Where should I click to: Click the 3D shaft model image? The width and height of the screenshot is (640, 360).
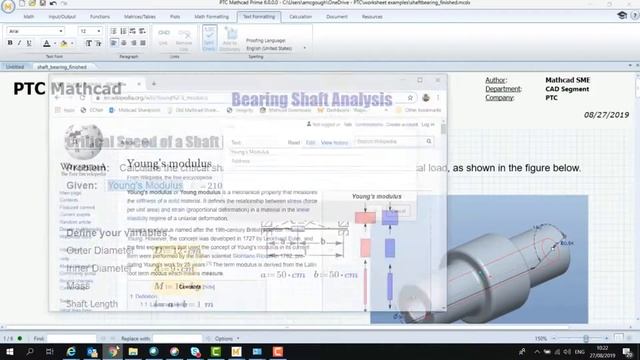(x=479, y=259)
